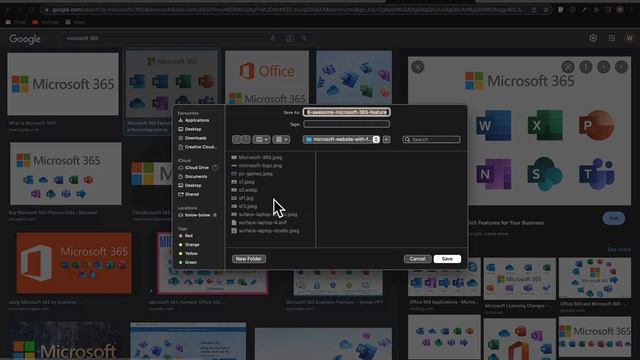Open the Google account avatar W

629,38
